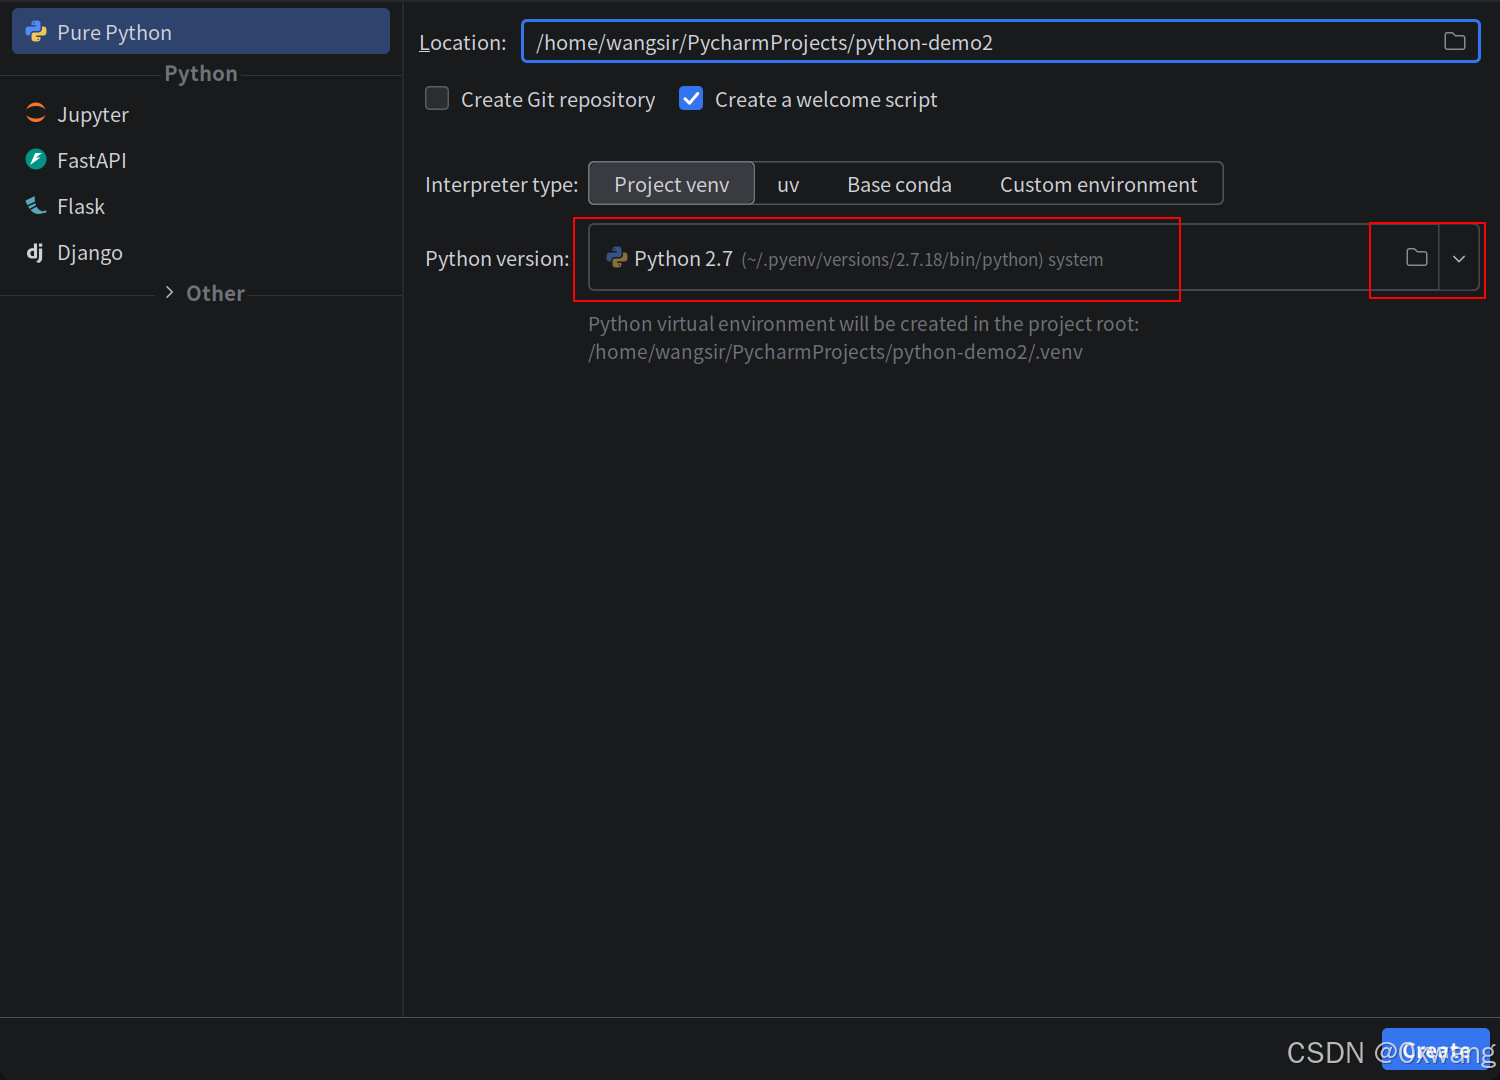
Task: Browse for project location with folder icon
Action: 1455,42
